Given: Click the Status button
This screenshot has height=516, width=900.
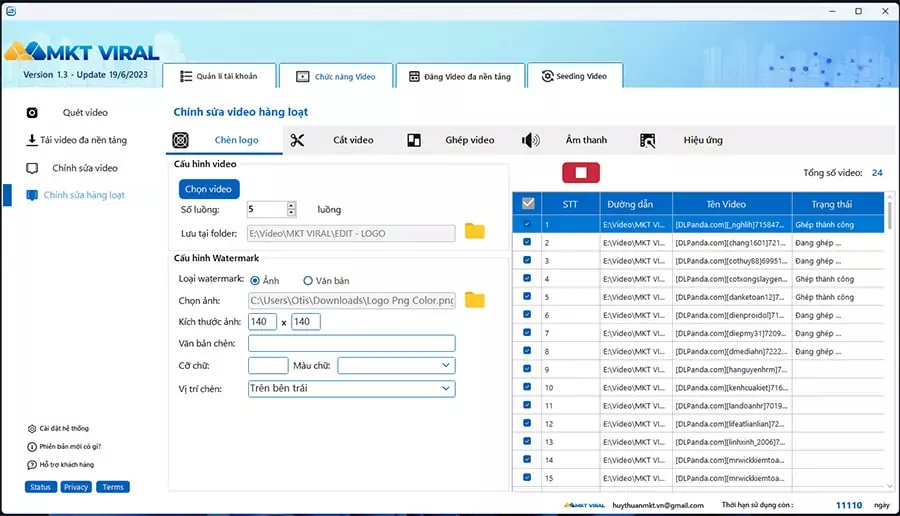Looking at the screenshot, I should (x=41, y=487).
